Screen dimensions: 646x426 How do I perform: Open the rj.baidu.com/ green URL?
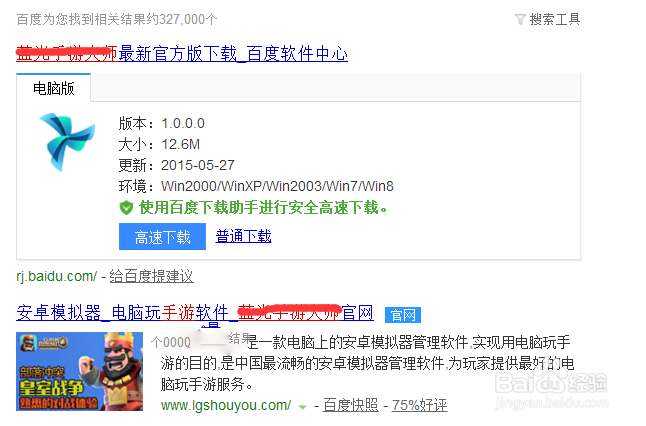pyautogui.click(x=57, y=276)
